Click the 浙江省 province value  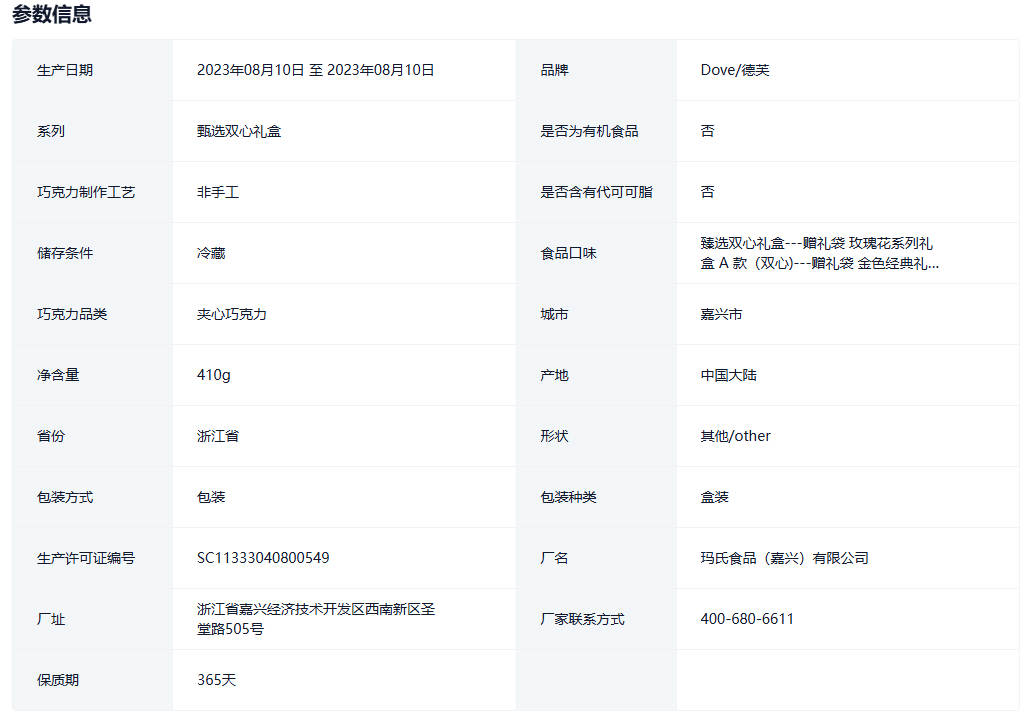218,436
